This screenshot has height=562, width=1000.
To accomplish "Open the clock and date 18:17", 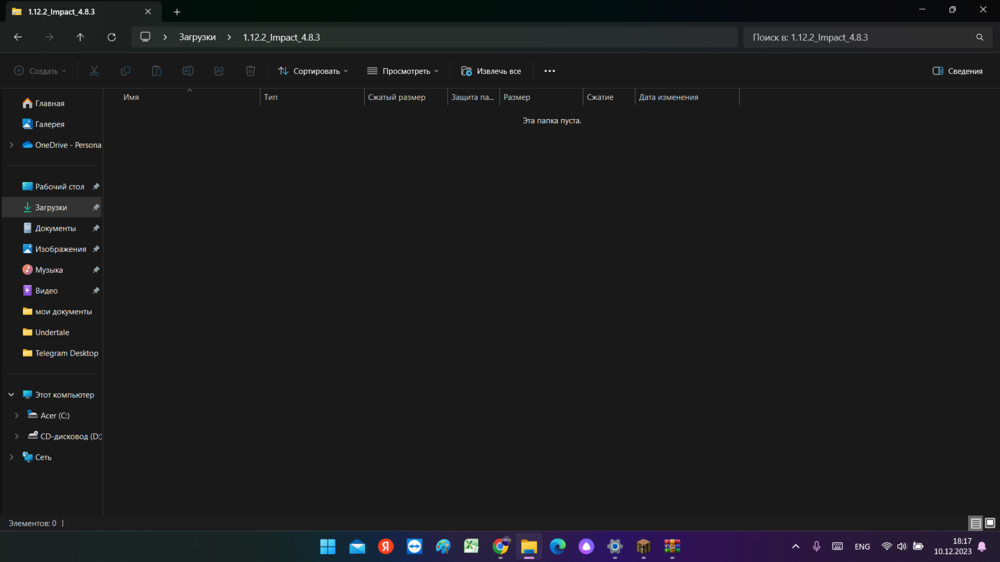I will point(953,547).
